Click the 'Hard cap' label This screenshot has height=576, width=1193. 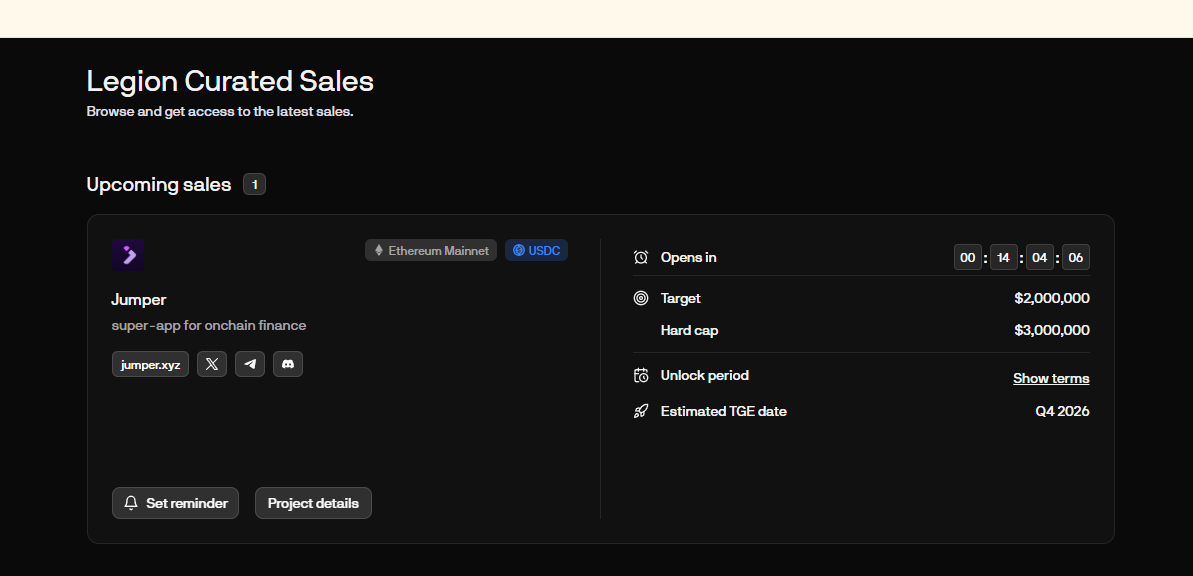(x=689, y=330)
